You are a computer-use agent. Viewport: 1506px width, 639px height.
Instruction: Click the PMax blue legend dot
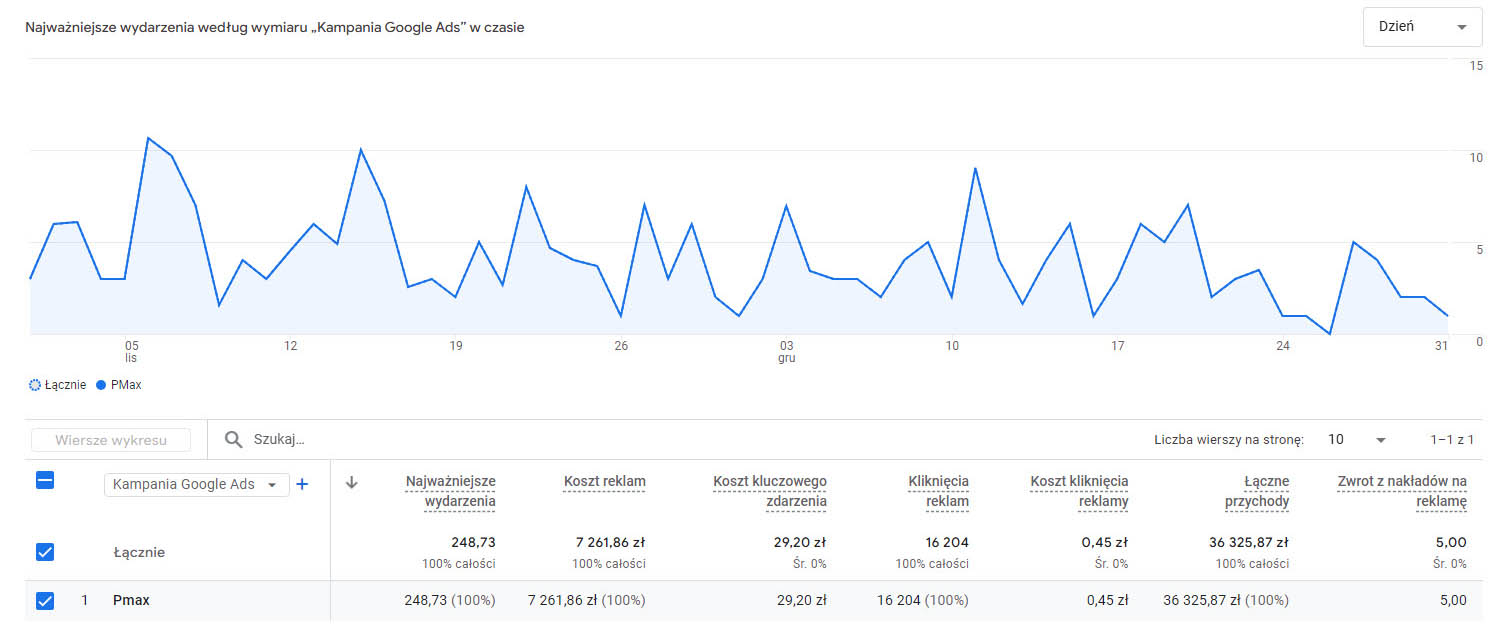(x=101, y=385)
